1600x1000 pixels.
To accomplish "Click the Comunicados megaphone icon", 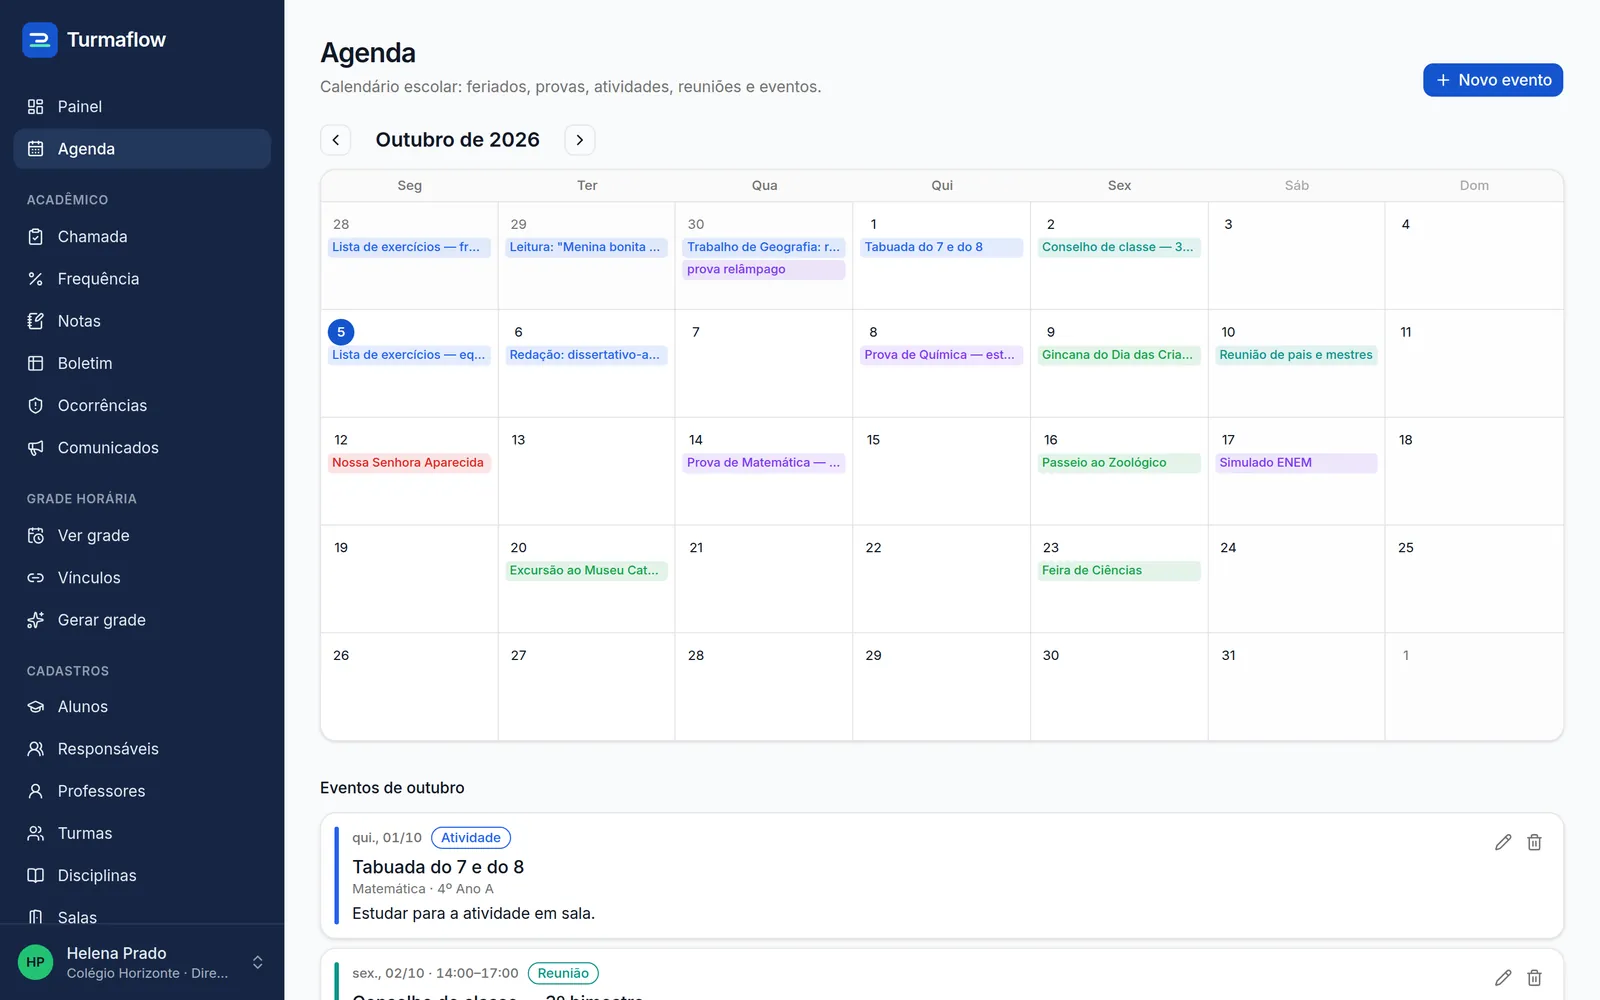I will [36, 448].
